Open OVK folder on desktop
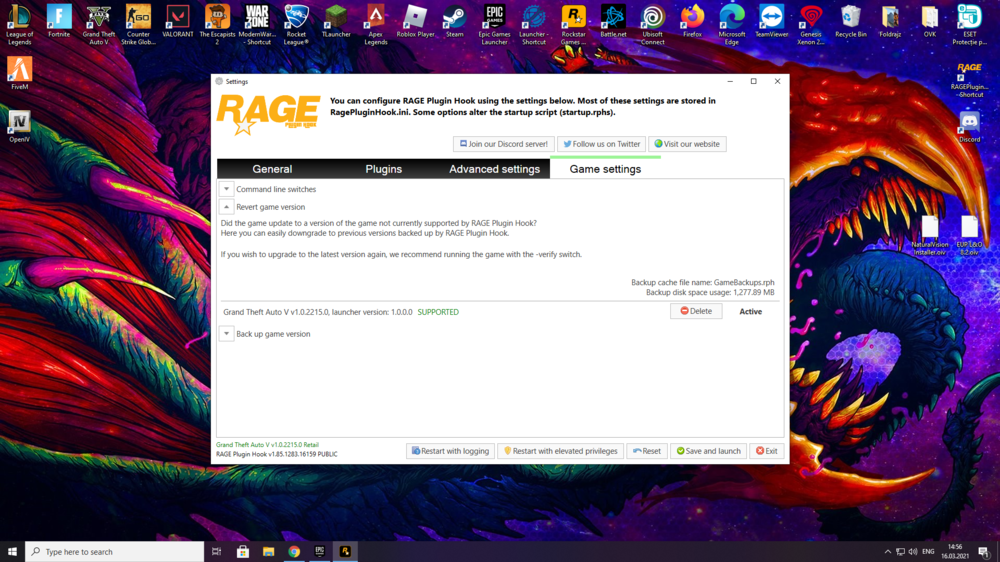The image size is (1000, 562). click(x=930, y=22)
